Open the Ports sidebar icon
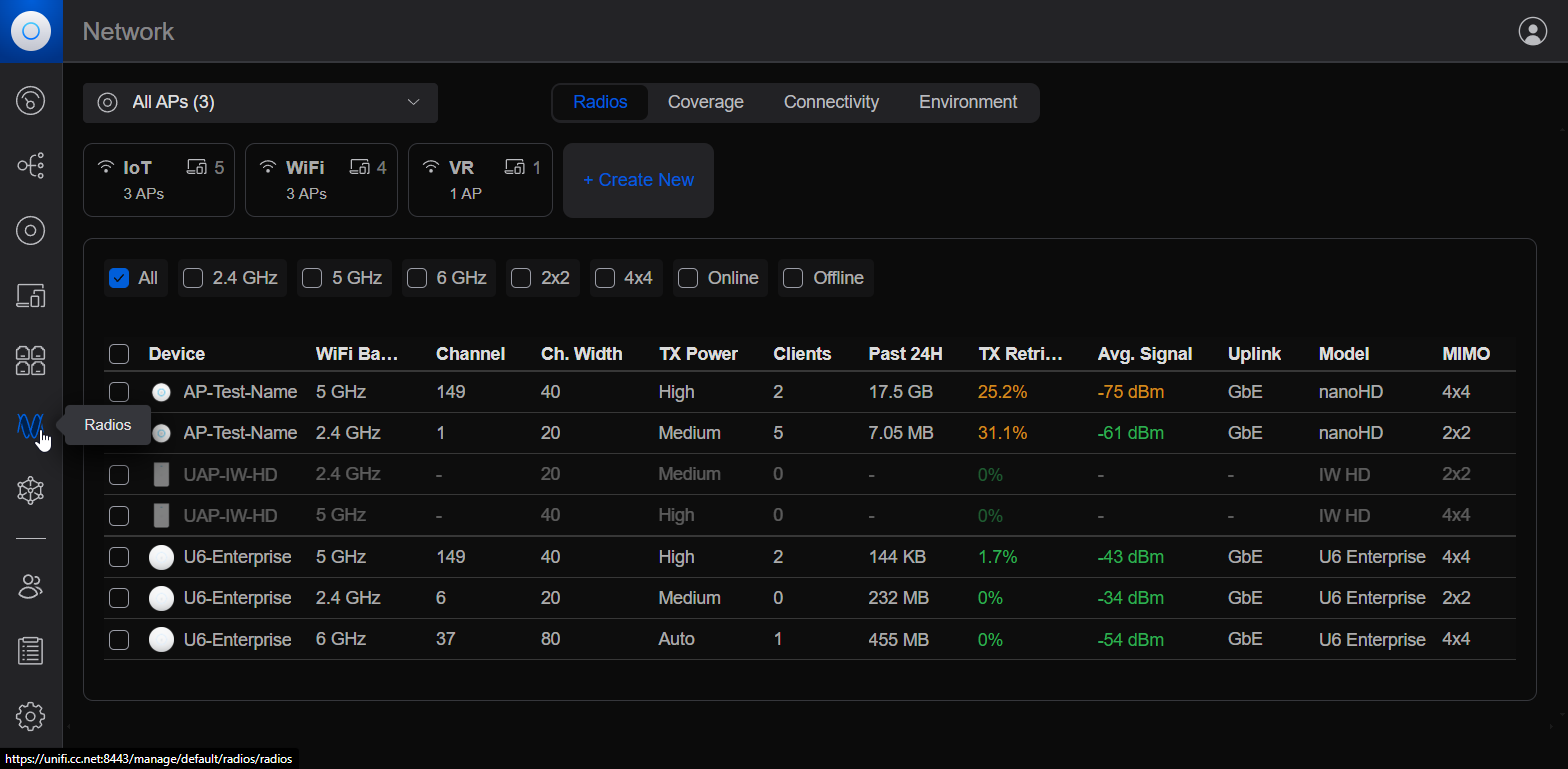The width and height of the screenshot is (1568, 769). [31, 361]
